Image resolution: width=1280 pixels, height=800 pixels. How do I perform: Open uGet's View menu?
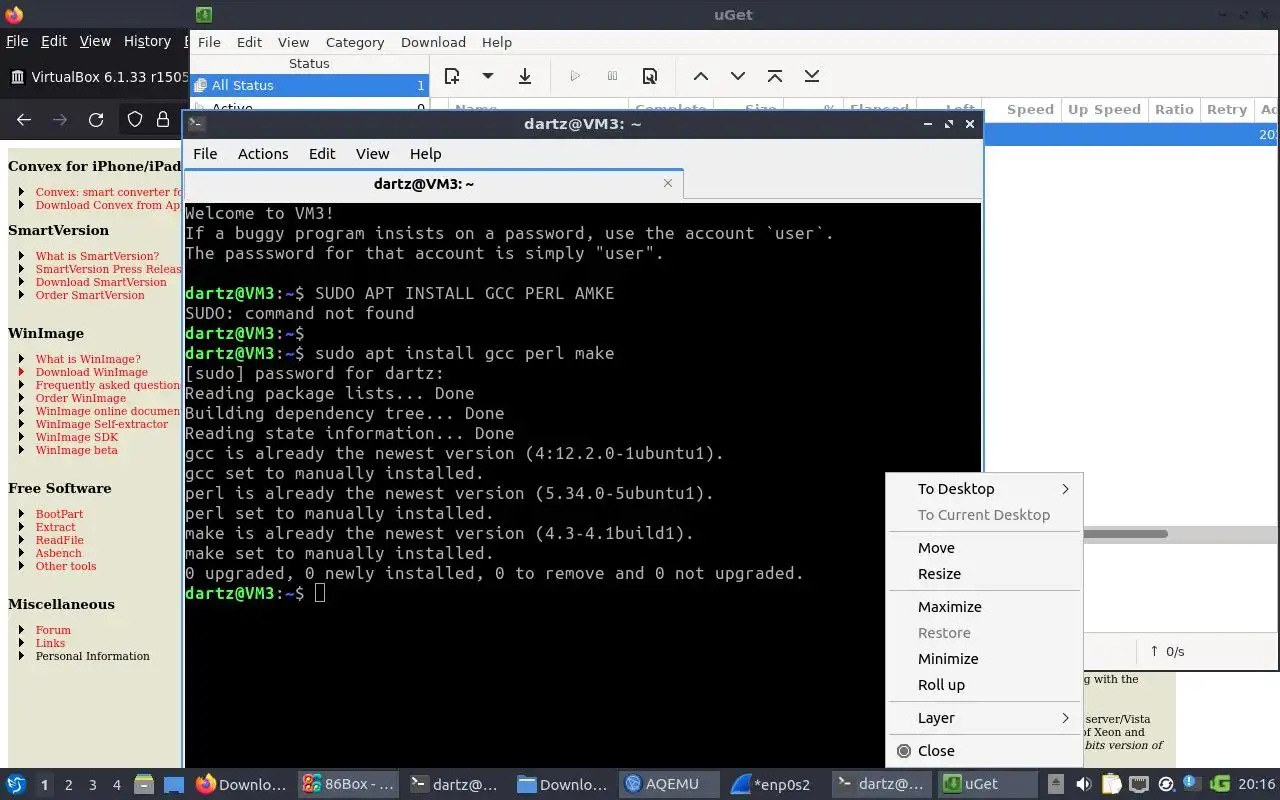[x=293, y=42]
